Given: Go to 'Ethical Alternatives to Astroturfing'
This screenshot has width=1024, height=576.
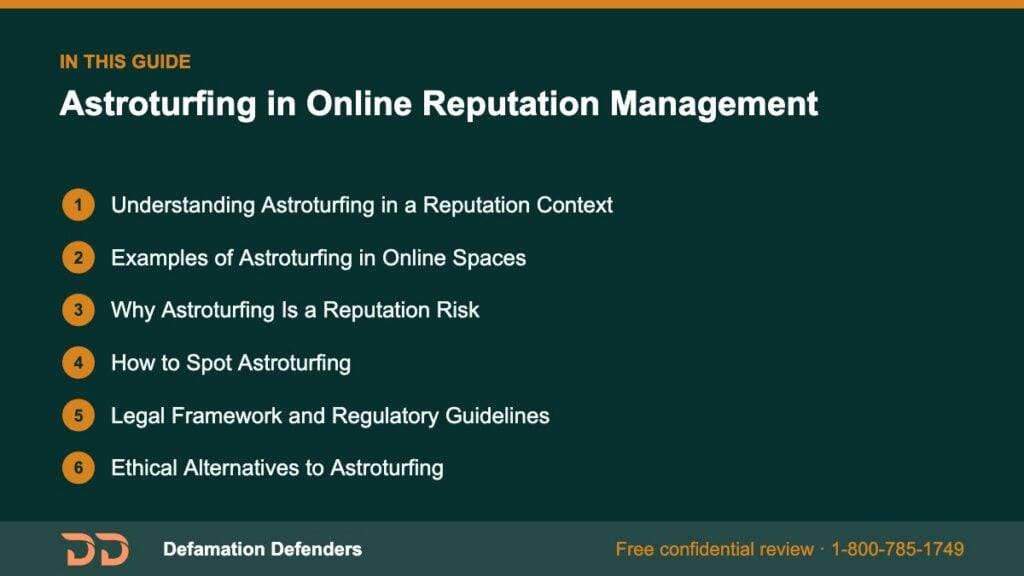Looking at the screenshot, I should 277,468.
